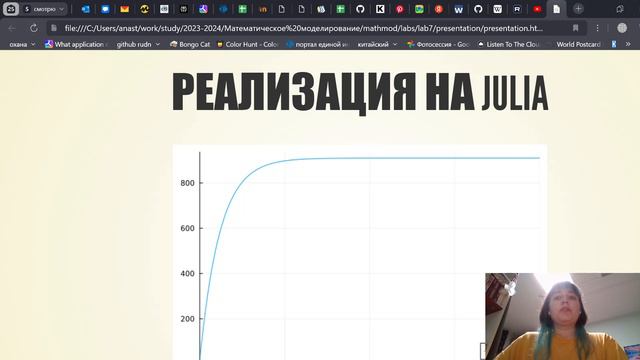This screenshot has width=640, height=360.
Task: Switch to the green landscape picture tab
Action: pos(419,9)
